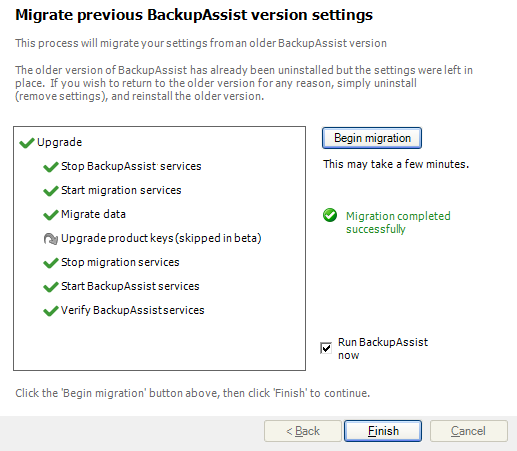The width and height of the screenshot is (517, 451).
Task: Click the checkmark beside Migrate data
Action: pyautogui.click(x=51, y=215)
